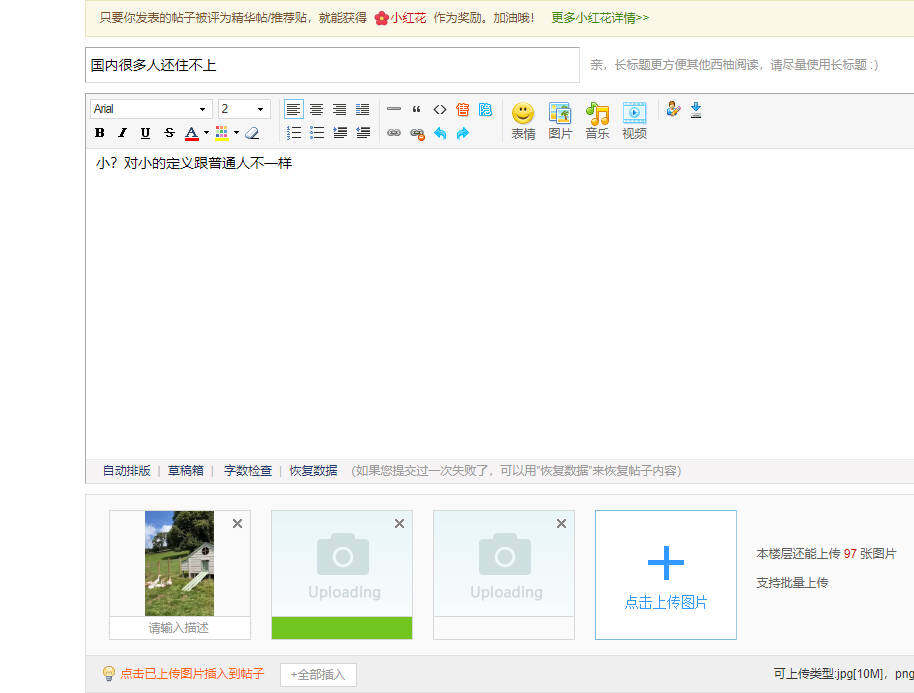This screenshot has width=914, height=693.
Task: Apply the background highlight color
Action: [222, 133]
